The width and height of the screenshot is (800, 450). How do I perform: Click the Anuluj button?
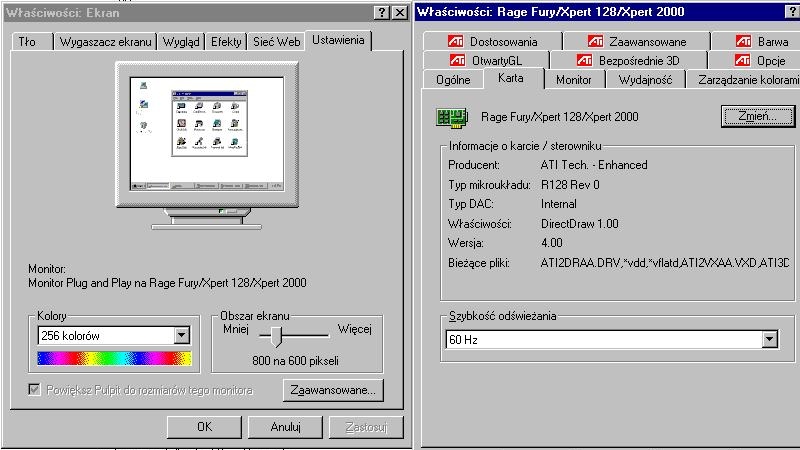tap(285, 427)
